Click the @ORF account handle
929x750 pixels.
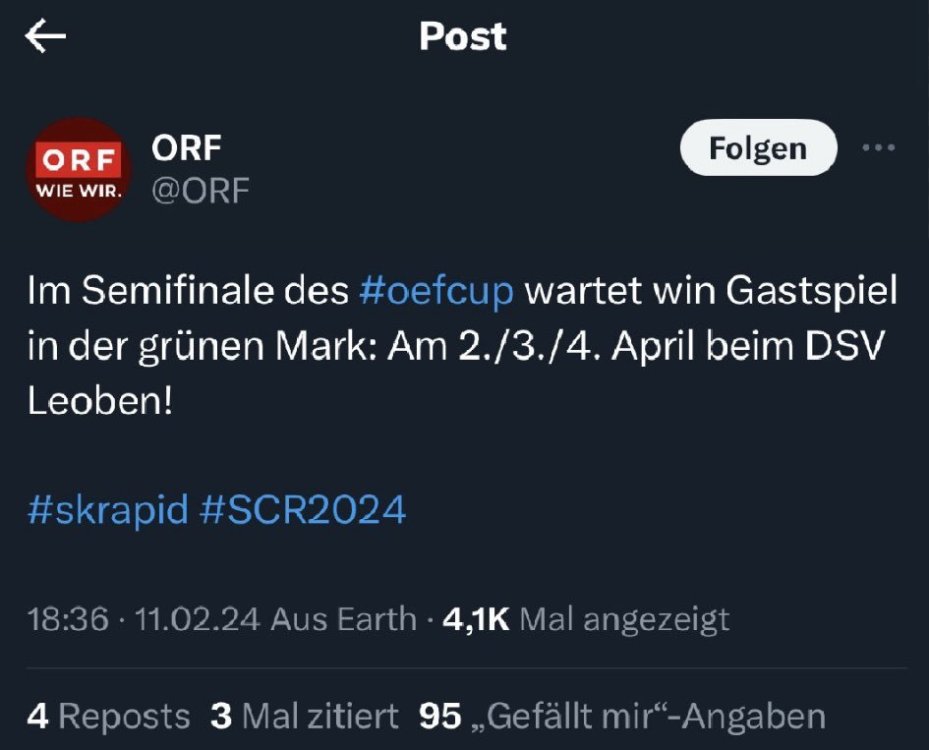tap(200, 190)
